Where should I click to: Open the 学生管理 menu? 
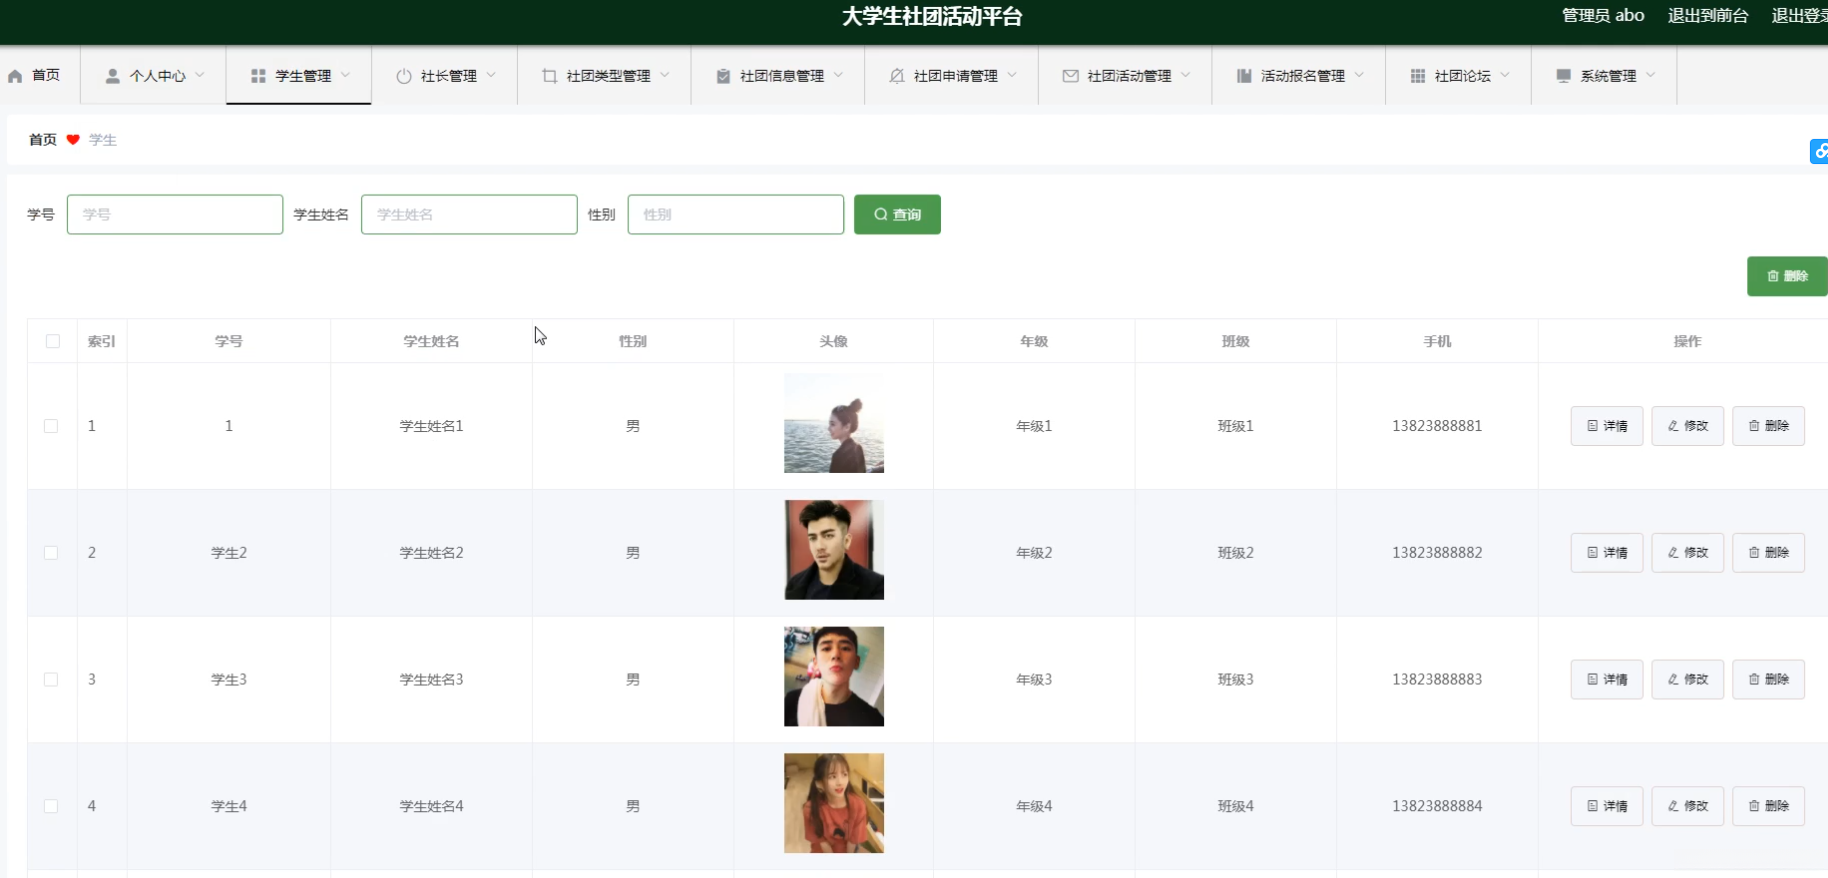[x=299, y=76]
